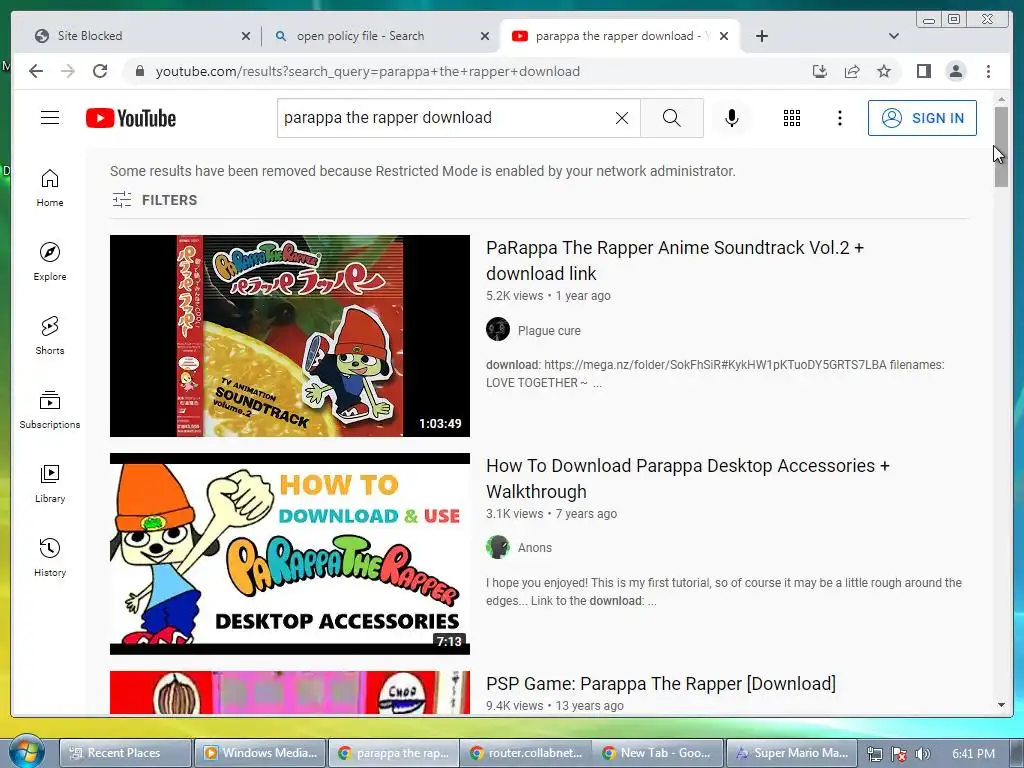Visit the Plague cure channel name
The width and height of the screenshot is (1024, 768).
(549, 330)
